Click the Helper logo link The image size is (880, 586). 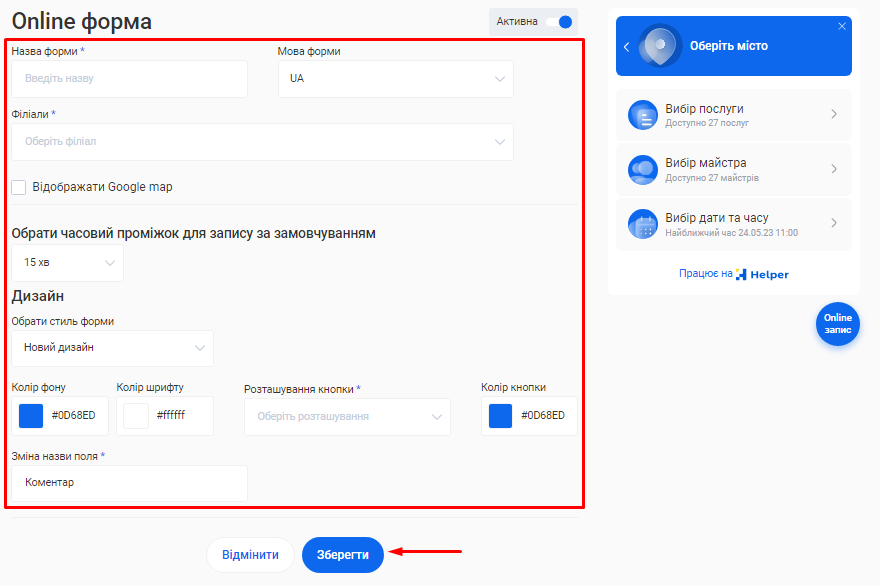tap(762, 274)
